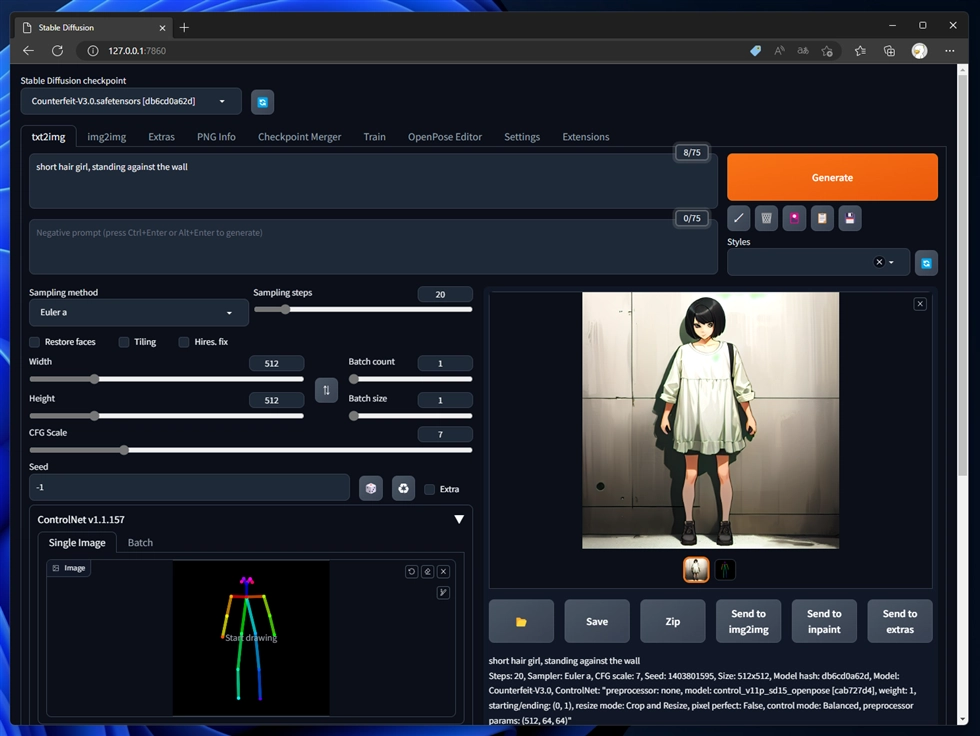Open the Stable Diffusion checkpoint dropdown
This screenshot has width=980, height=736.
coord(130,101)
